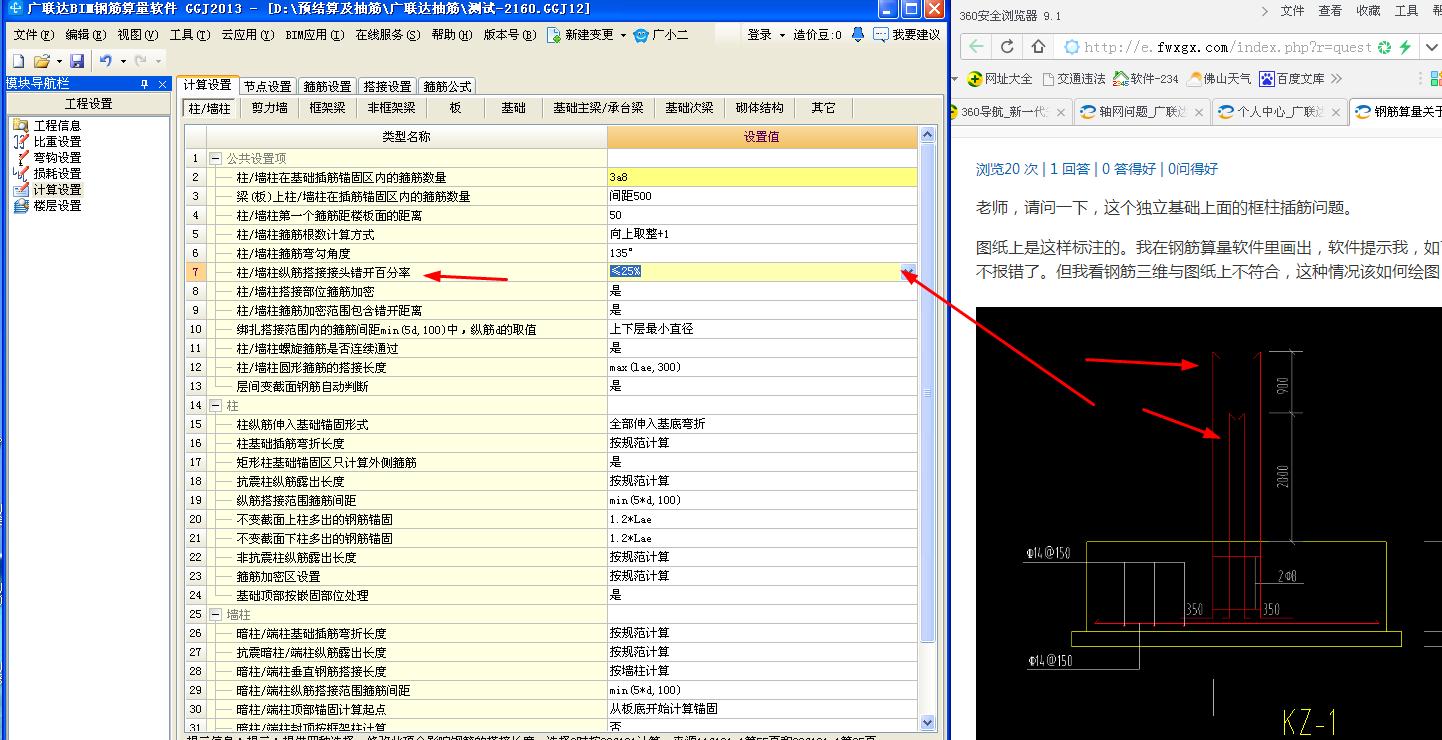Reload the page in 360 browser
This screenshot has height=740, width=1442.
coord(1007,47)
